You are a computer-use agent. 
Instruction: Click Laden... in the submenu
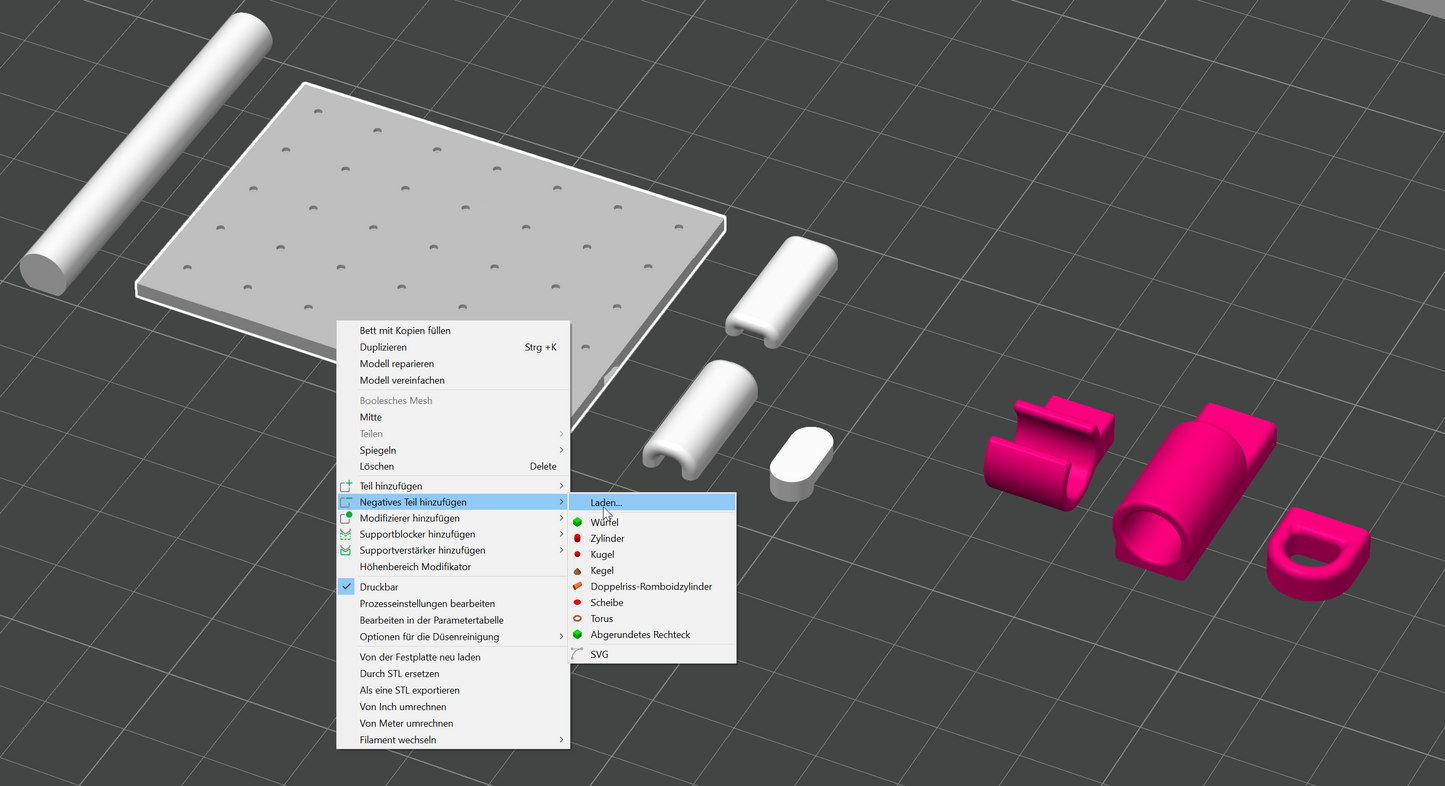[x=606, y=502]
